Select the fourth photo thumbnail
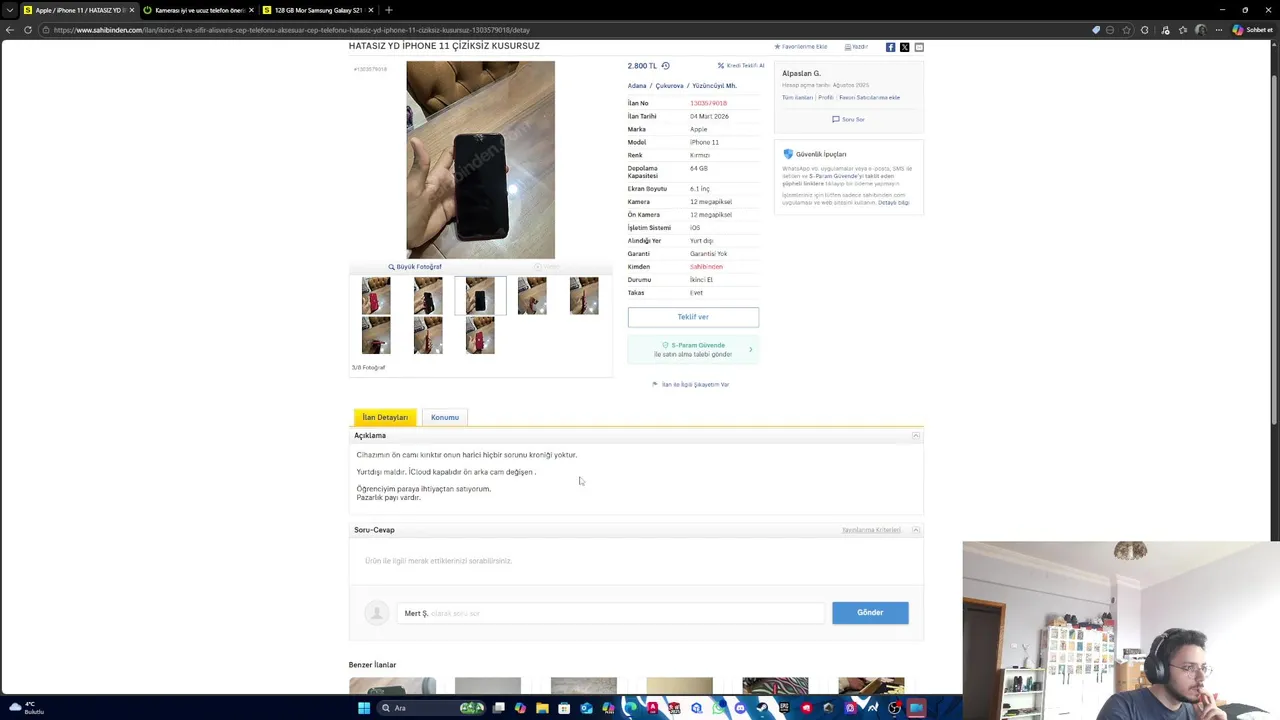Screen dimensions: 1280x720 point(532,296)
